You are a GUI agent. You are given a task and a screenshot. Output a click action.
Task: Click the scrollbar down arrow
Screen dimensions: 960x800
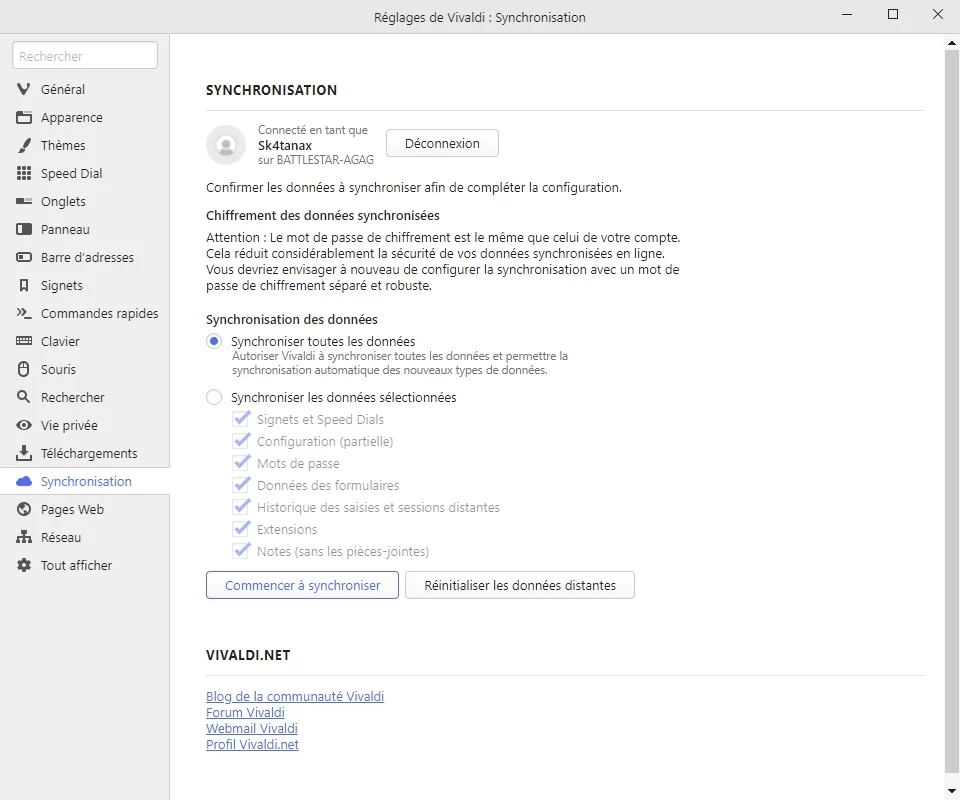(x=952, y=792)
